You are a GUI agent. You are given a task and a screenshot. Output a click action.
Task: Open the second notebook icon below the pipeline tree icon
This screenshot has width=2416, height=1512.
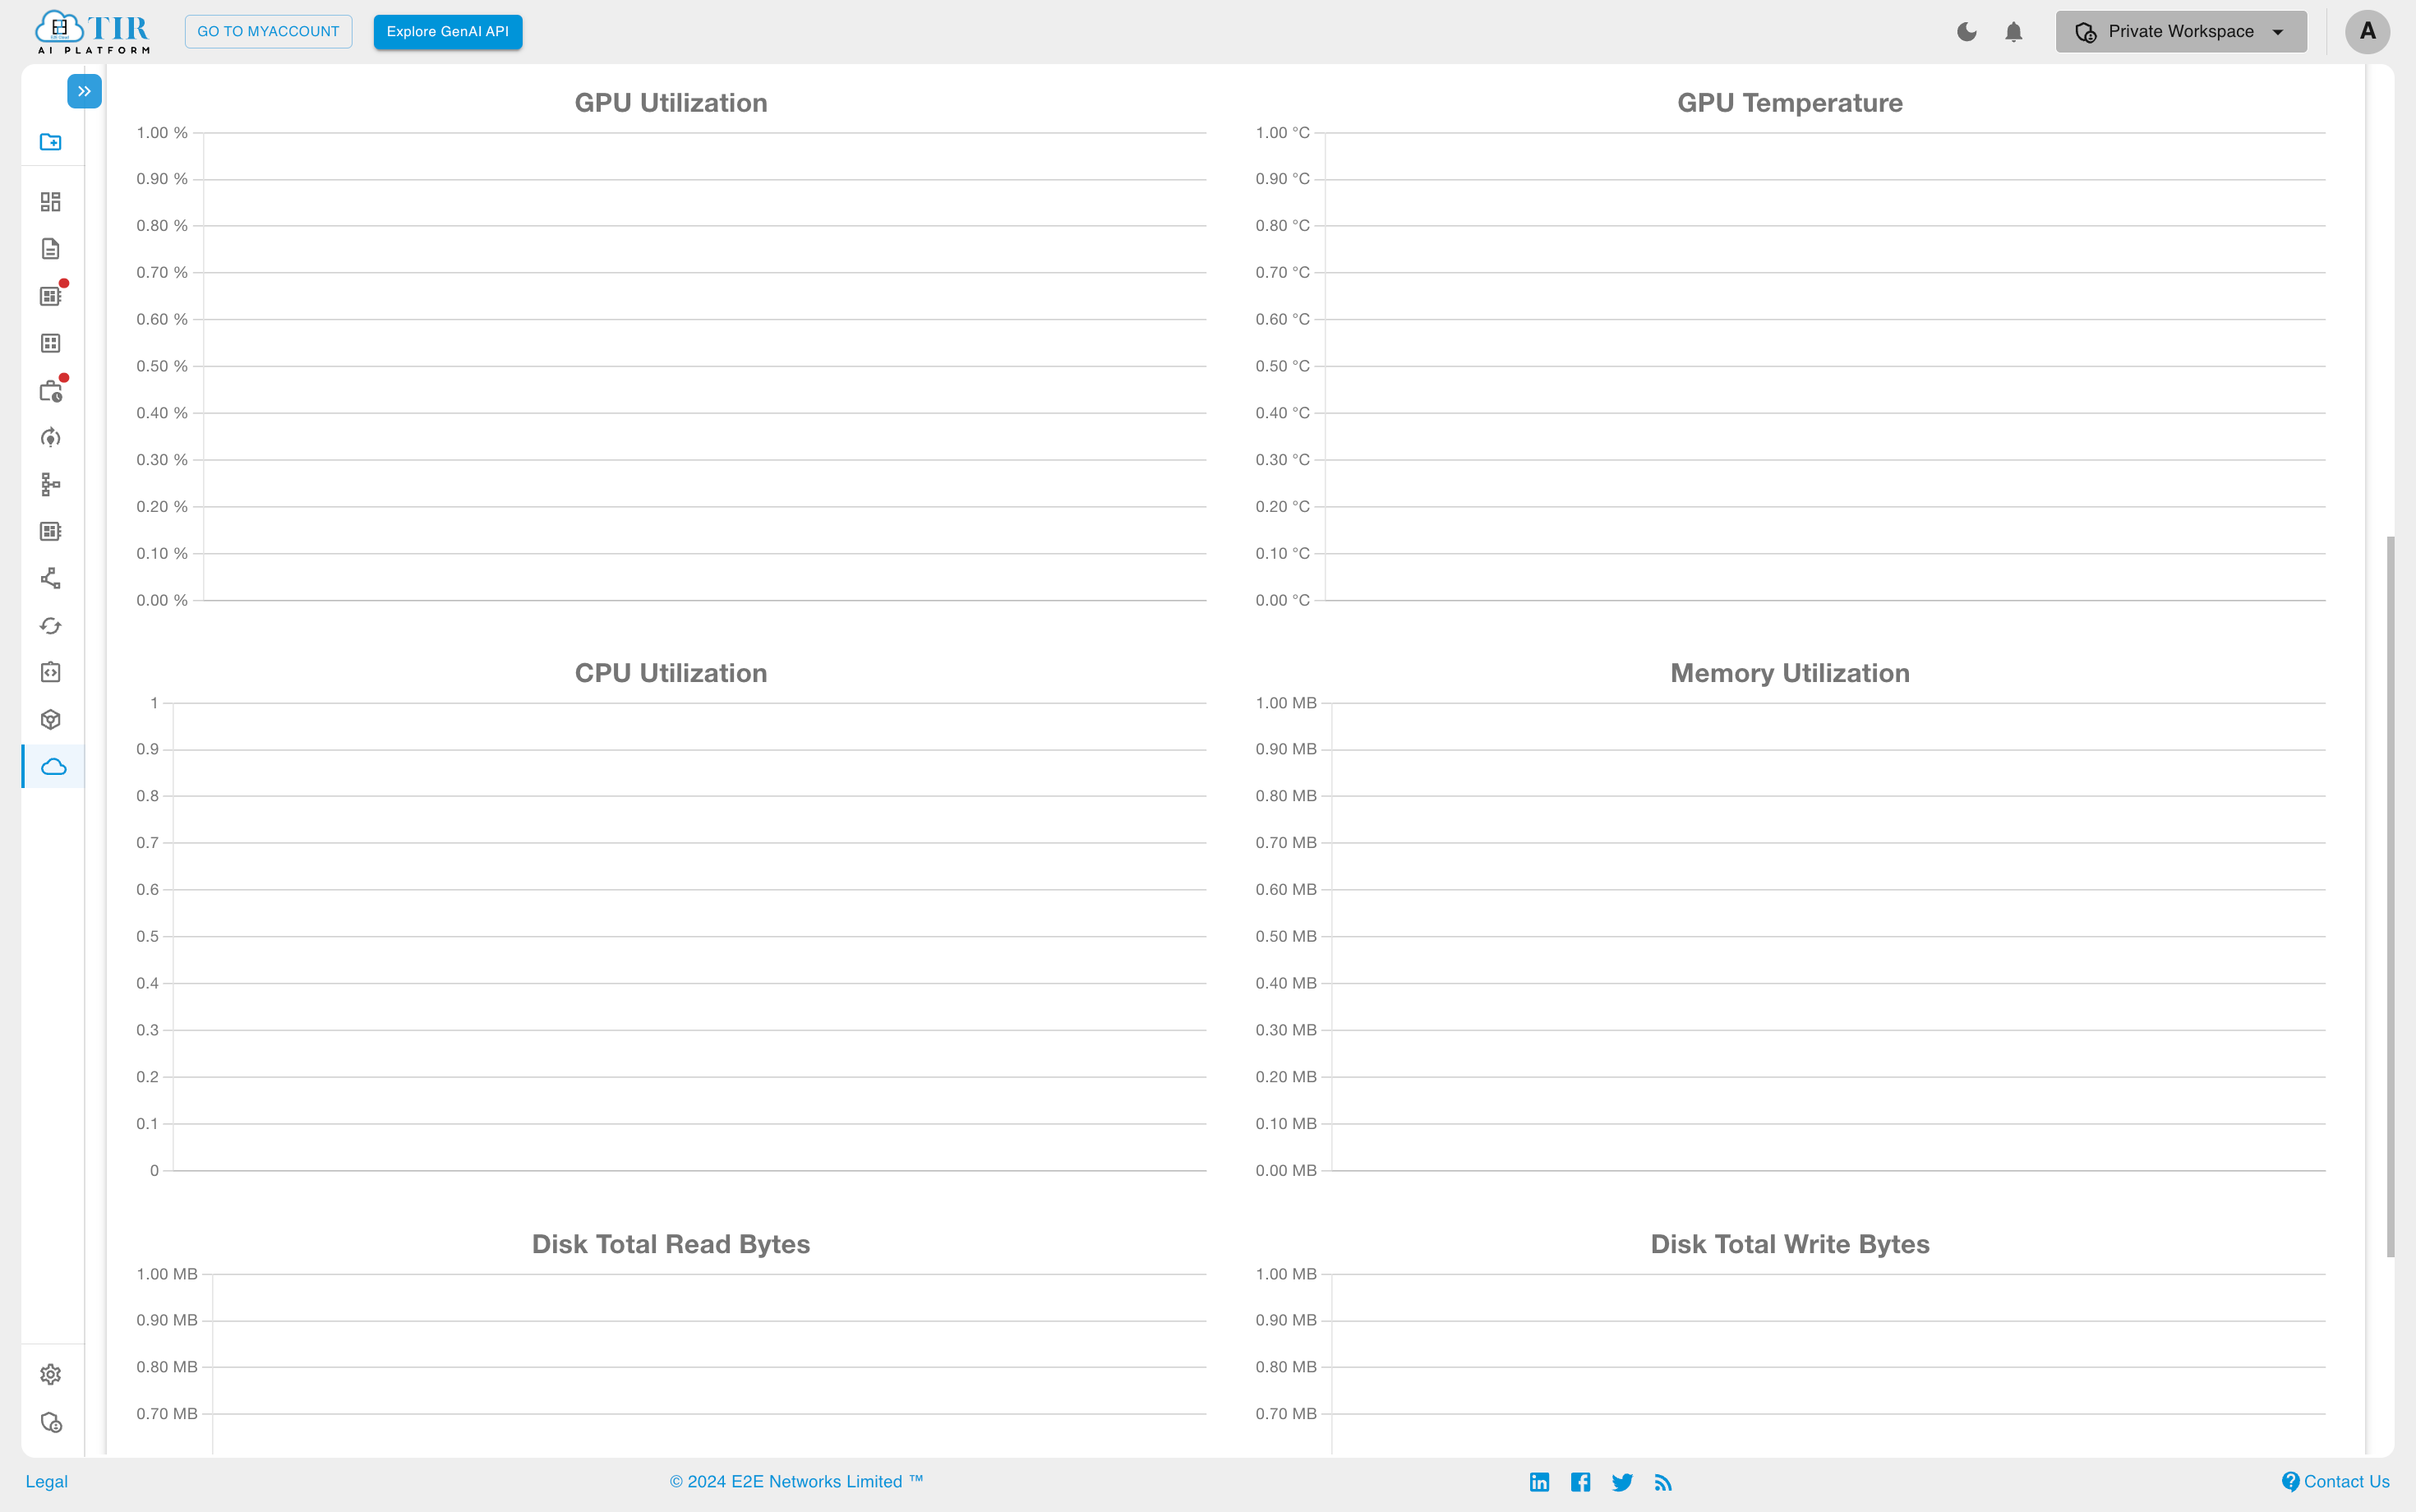(x=51, y=532)
